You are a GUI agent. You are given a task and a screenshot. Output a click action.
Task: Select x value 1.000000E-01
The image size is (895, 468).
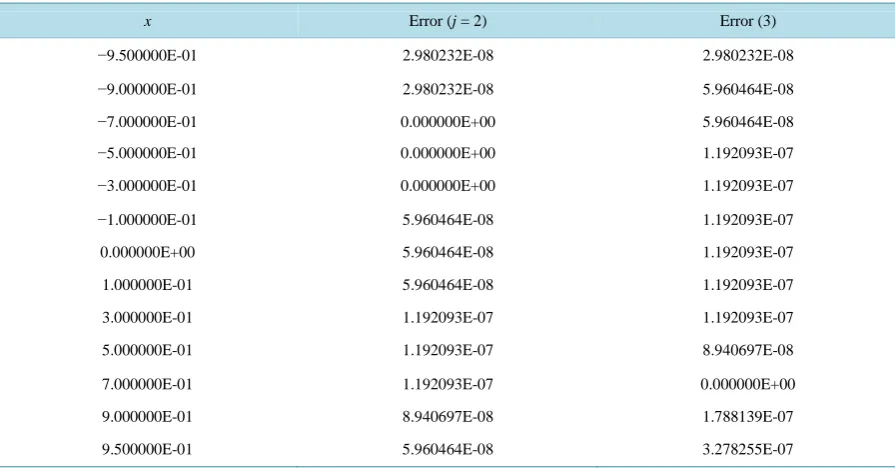147,285
